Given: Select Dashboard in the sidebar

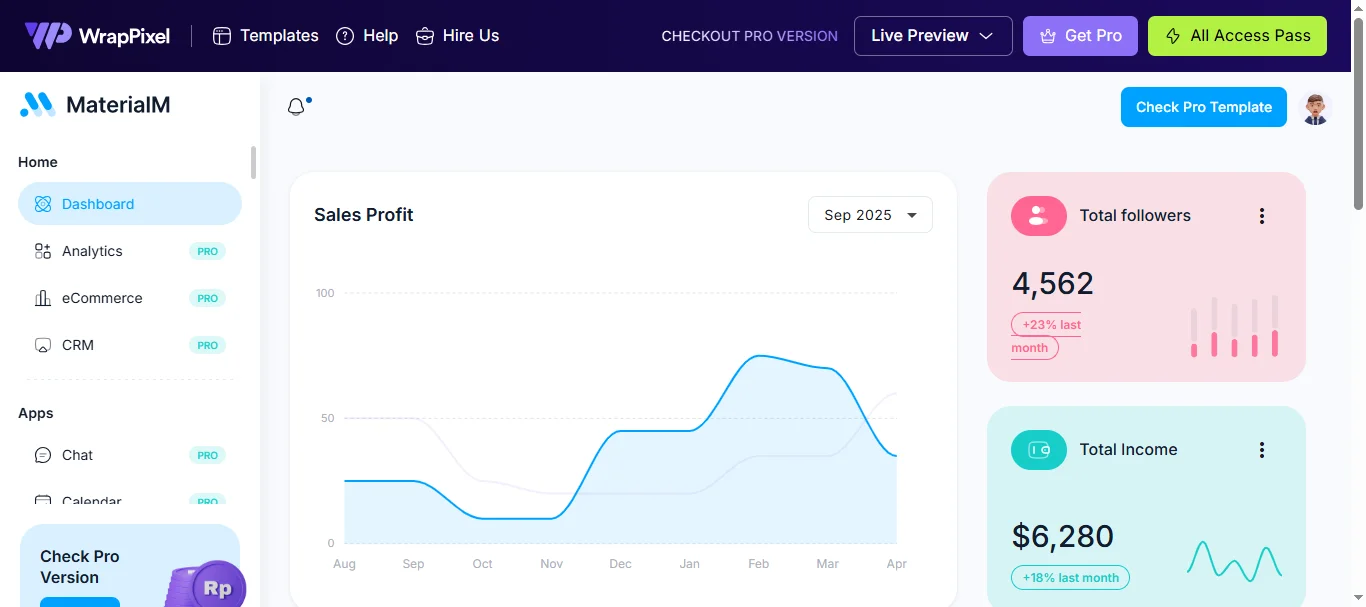Looking at the screenshot, I should point(130,204).
